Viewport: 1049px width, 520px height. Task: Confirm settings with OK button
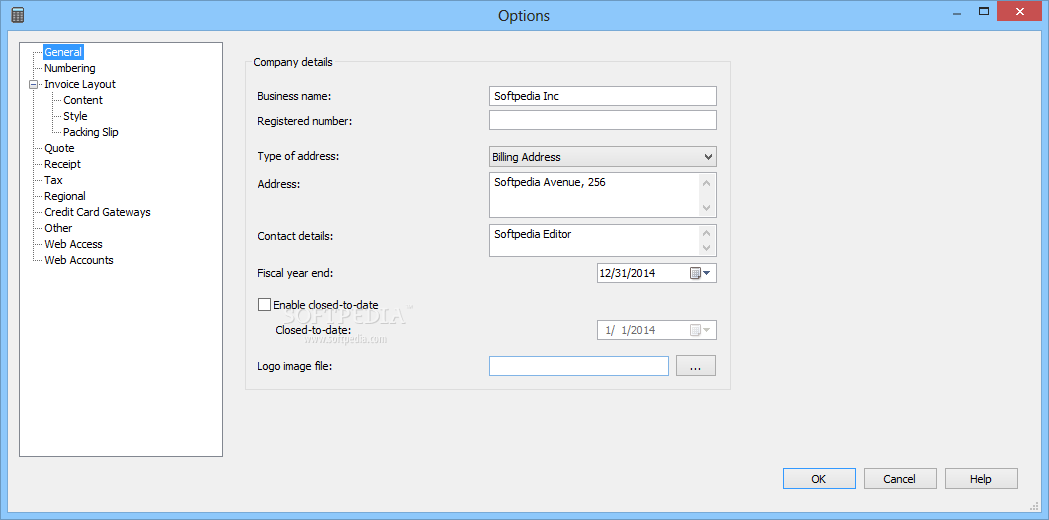819,479
